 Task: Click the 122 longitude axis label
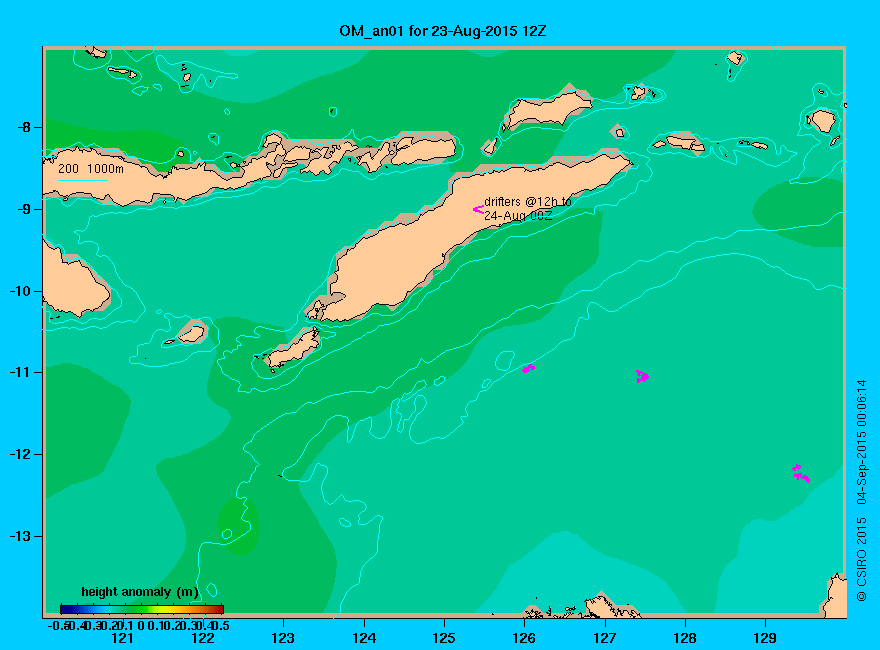(x=203, y=638)
